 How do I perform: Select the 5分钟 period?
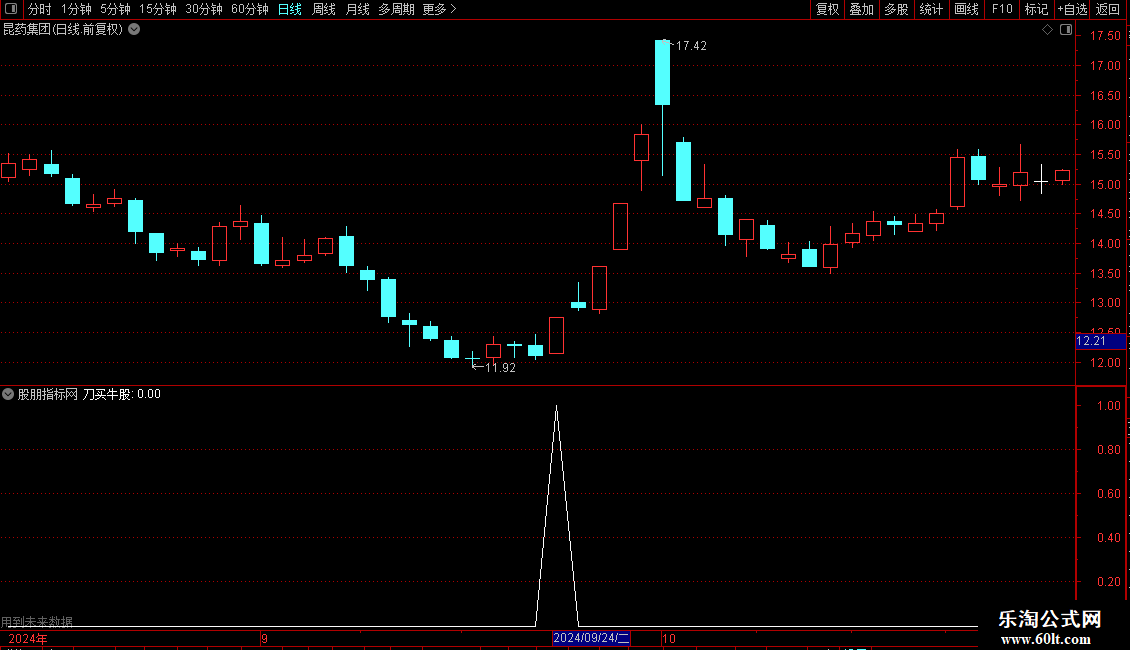pyautogui.click(x=115, y=9)
